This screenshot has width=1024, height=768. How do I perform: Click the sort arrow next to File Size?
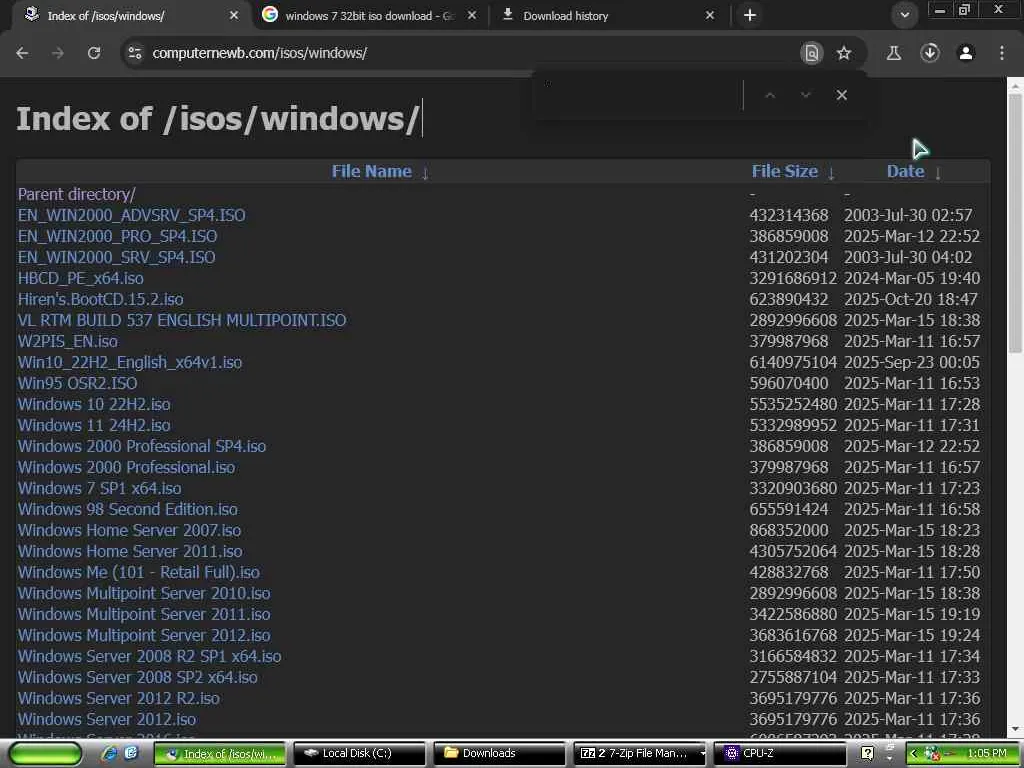(x=831, y=172)
